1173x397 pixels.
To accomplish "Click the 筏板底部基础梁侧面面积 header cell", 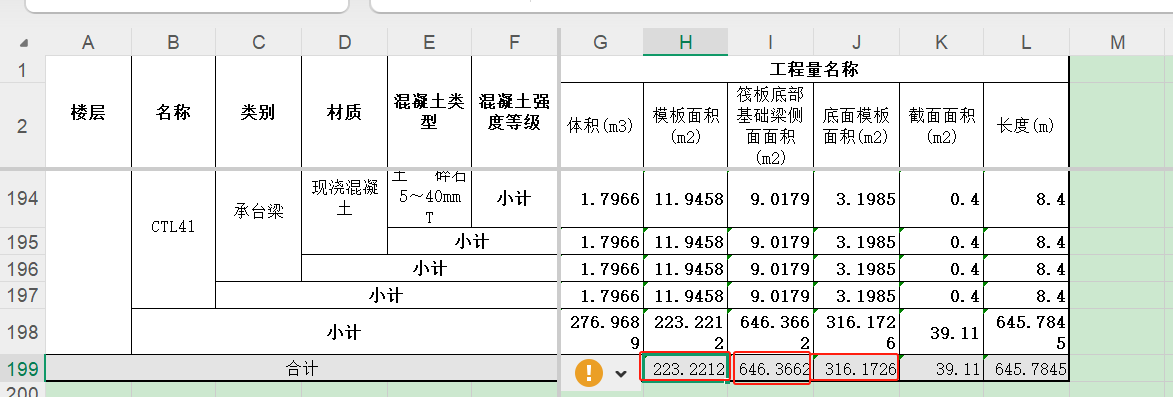I will (771, 125).
